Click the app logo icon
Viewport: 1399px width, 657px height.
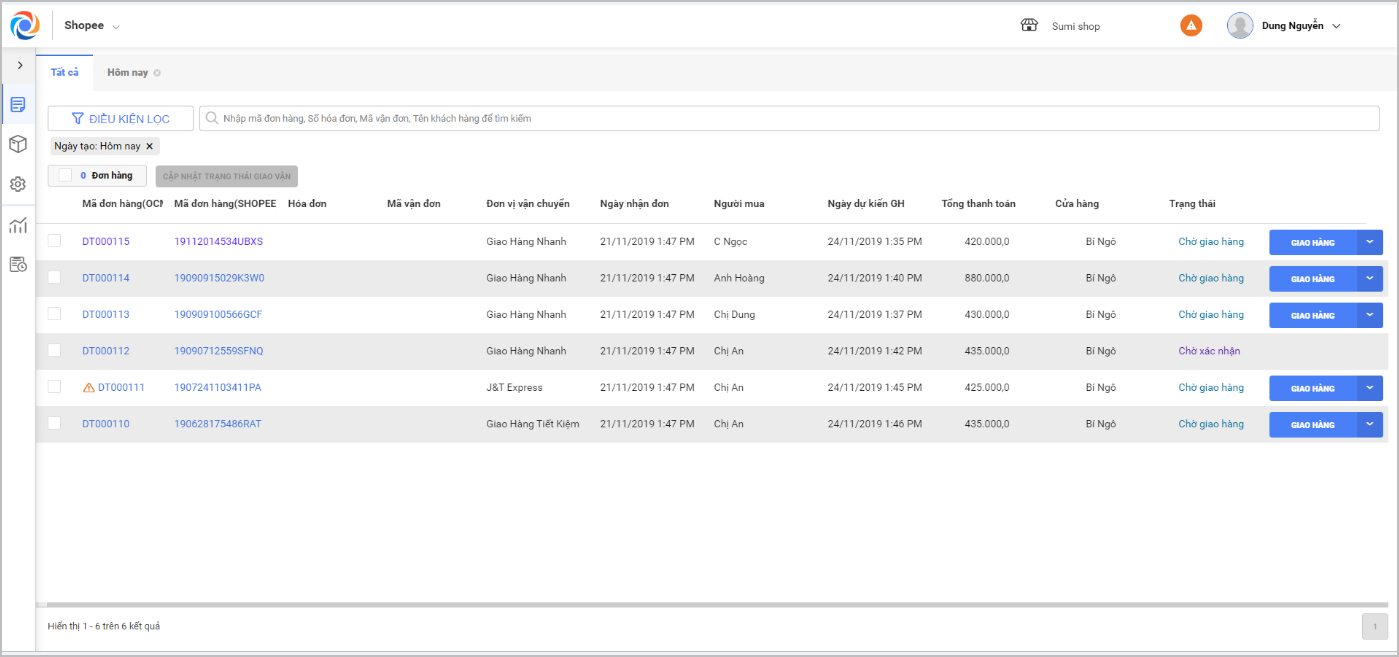[25, 25]
